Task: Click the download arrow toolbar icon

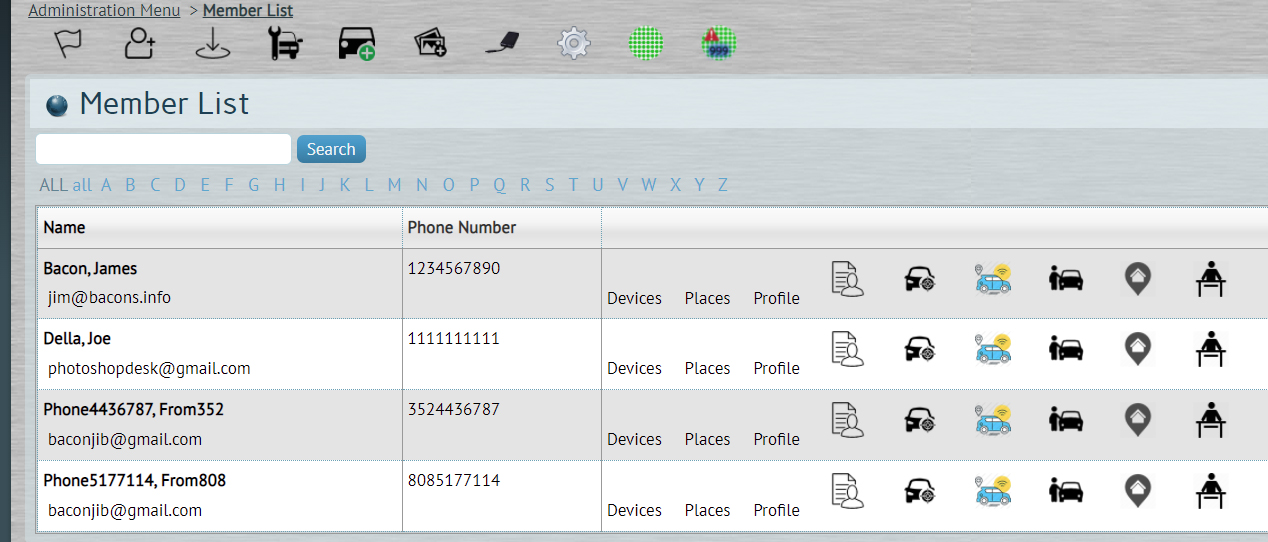Action: [x=212, y=43]
